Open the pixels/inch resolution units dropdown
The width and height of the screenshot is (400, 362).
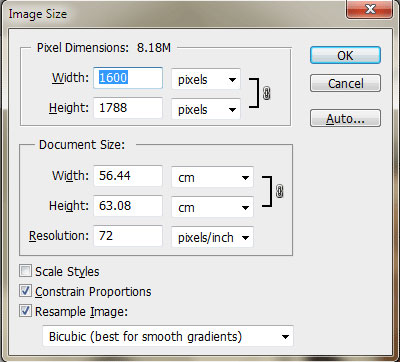(x=212, y=237)
